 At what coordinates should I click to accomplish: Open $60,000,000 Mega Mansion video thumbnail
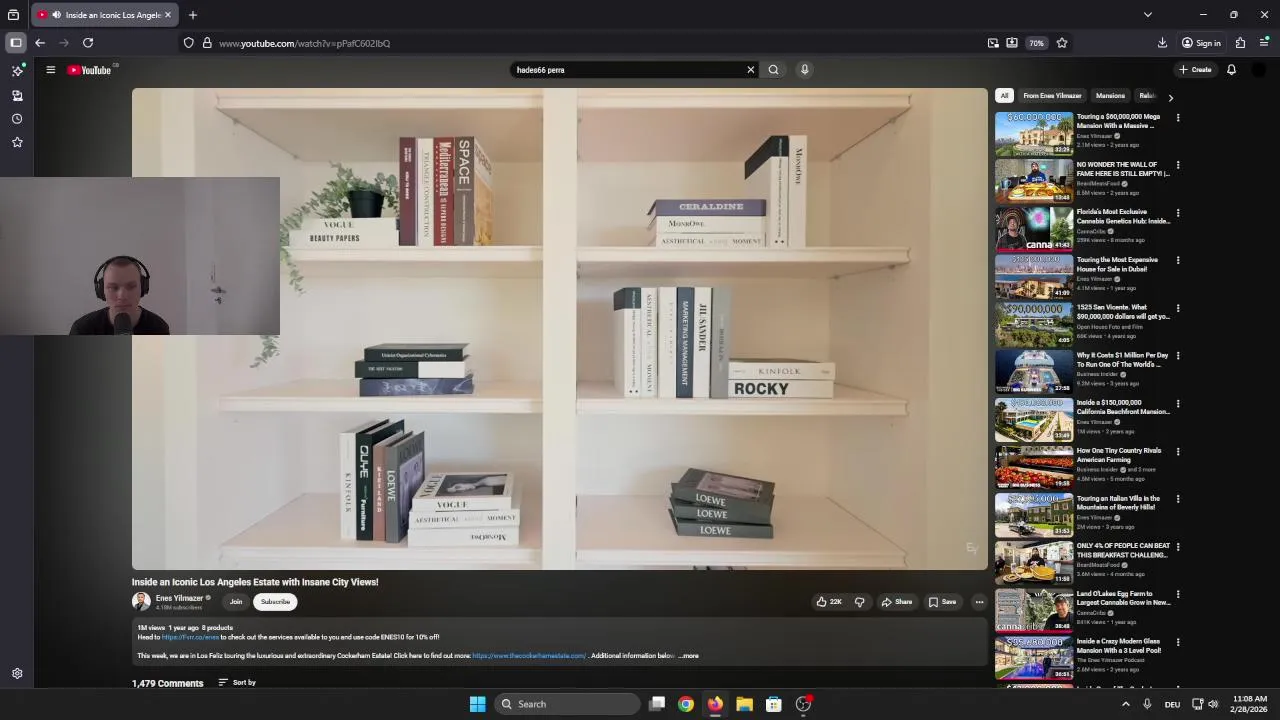coord(1034,133)
